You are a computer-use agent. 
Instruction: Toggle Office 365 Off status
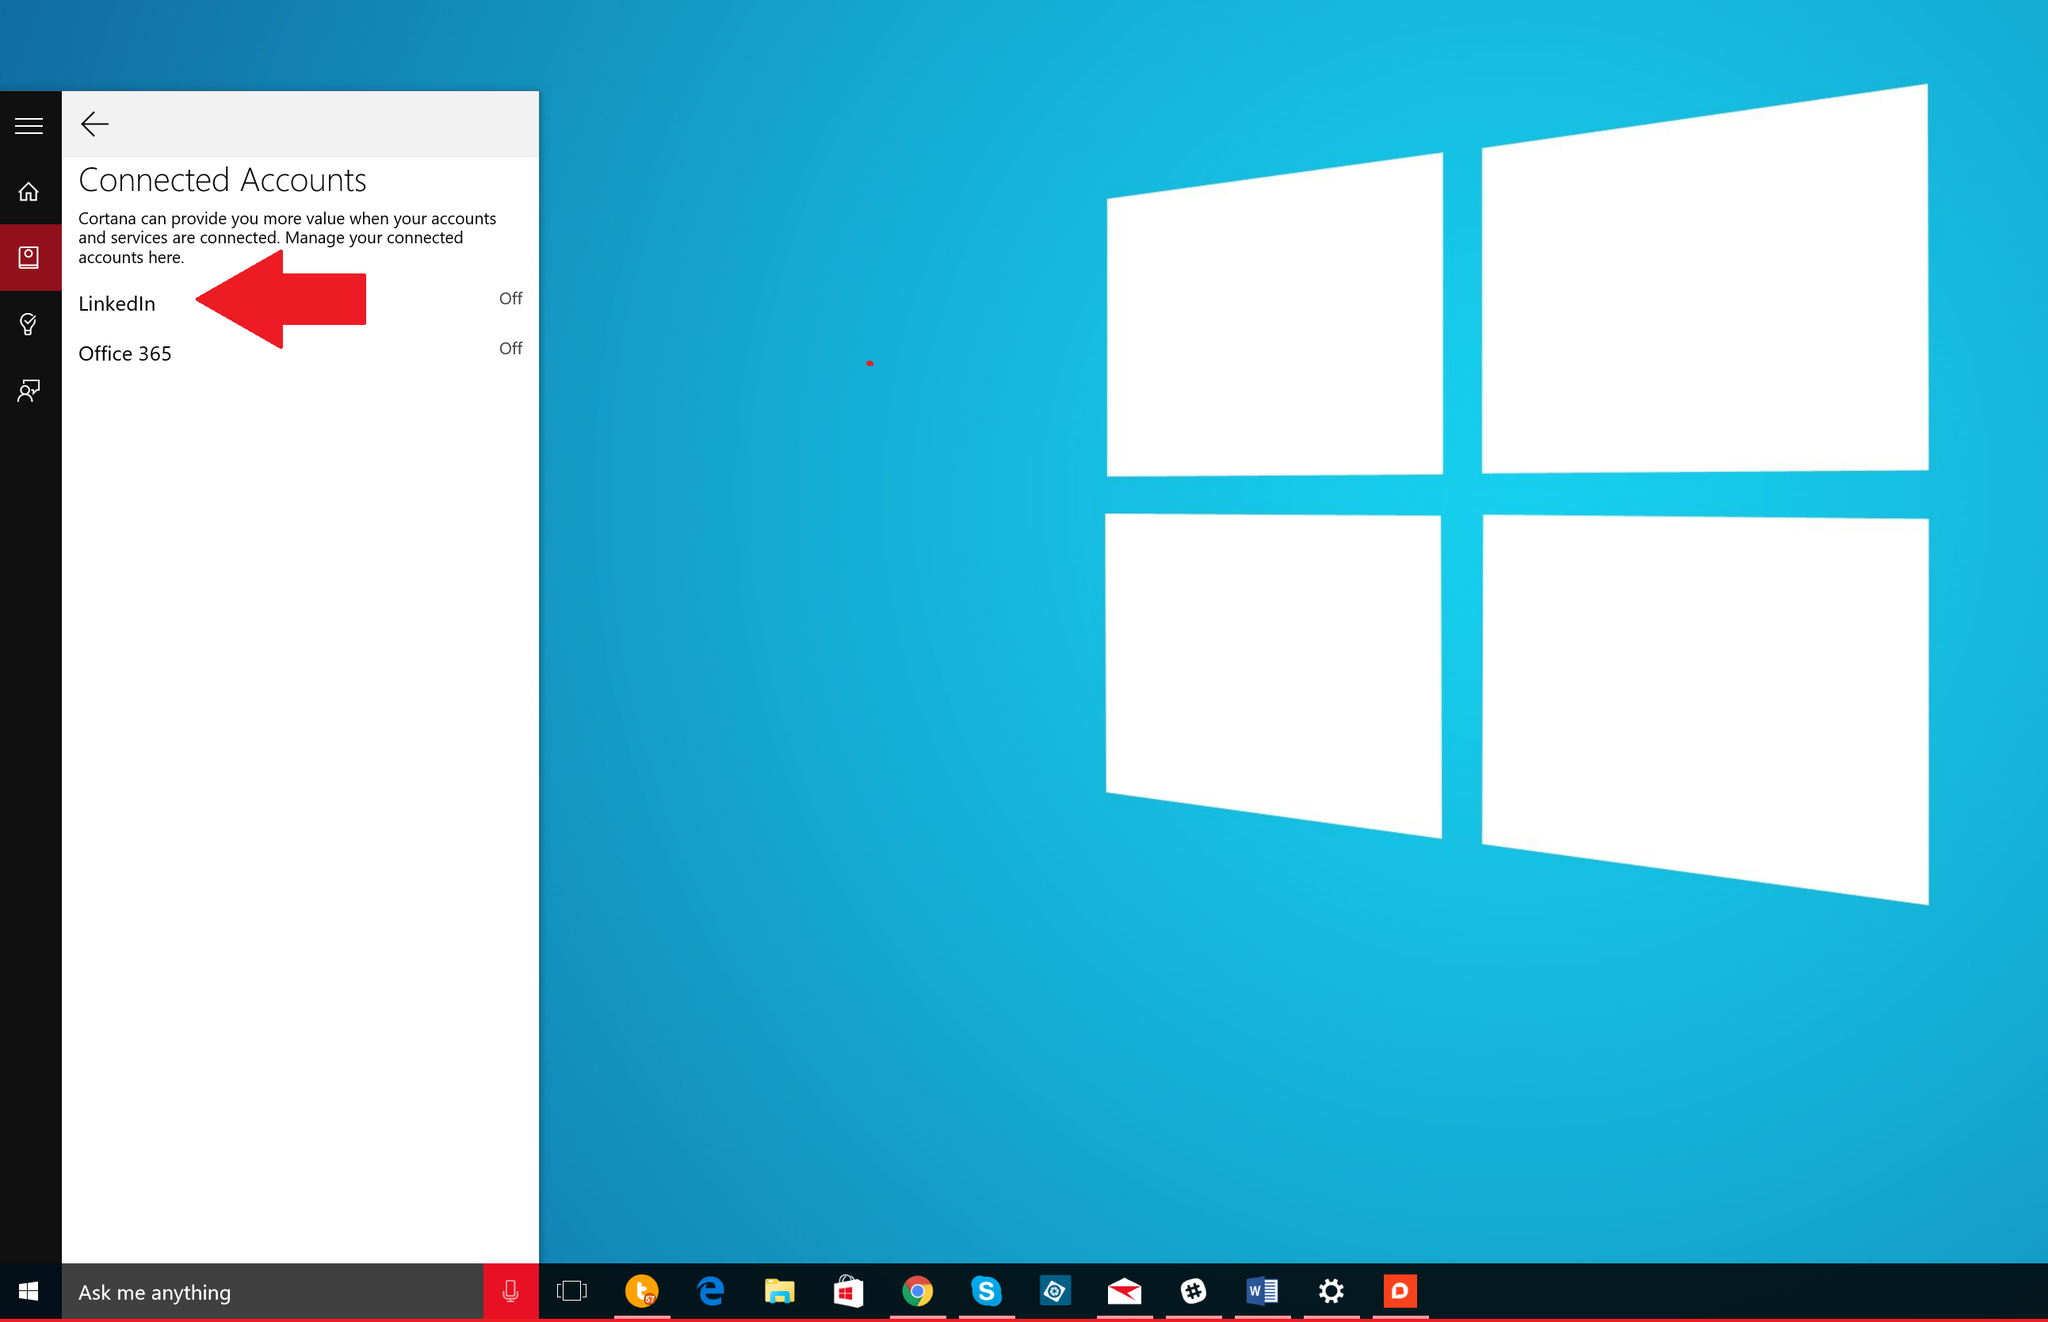coord(510,348)
